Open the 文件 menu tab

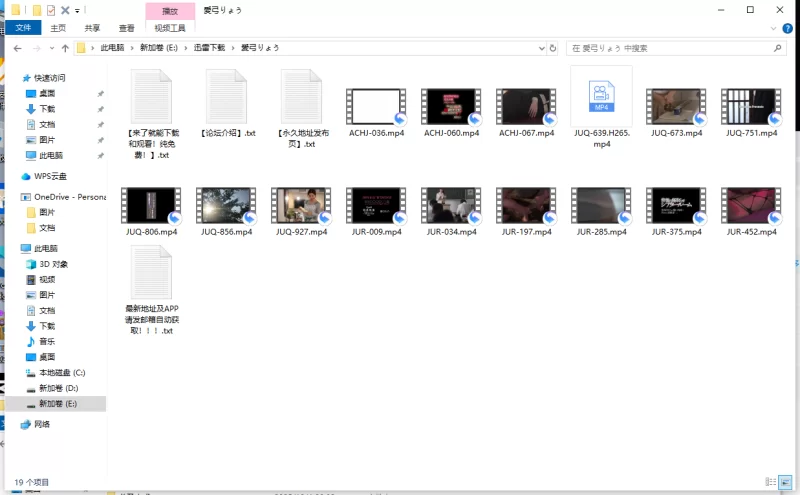22,29
